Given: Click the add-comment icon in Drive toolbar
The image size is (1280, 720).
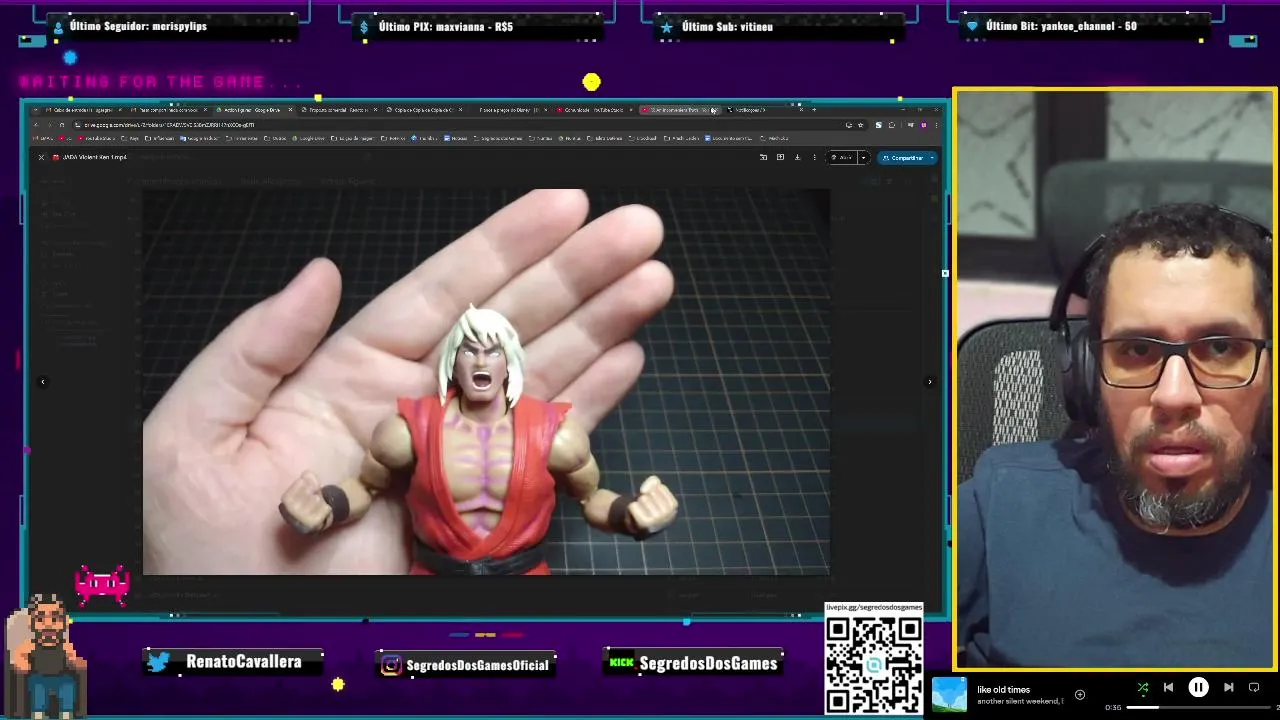Looking at the screenshot, I should pos(780,157).
